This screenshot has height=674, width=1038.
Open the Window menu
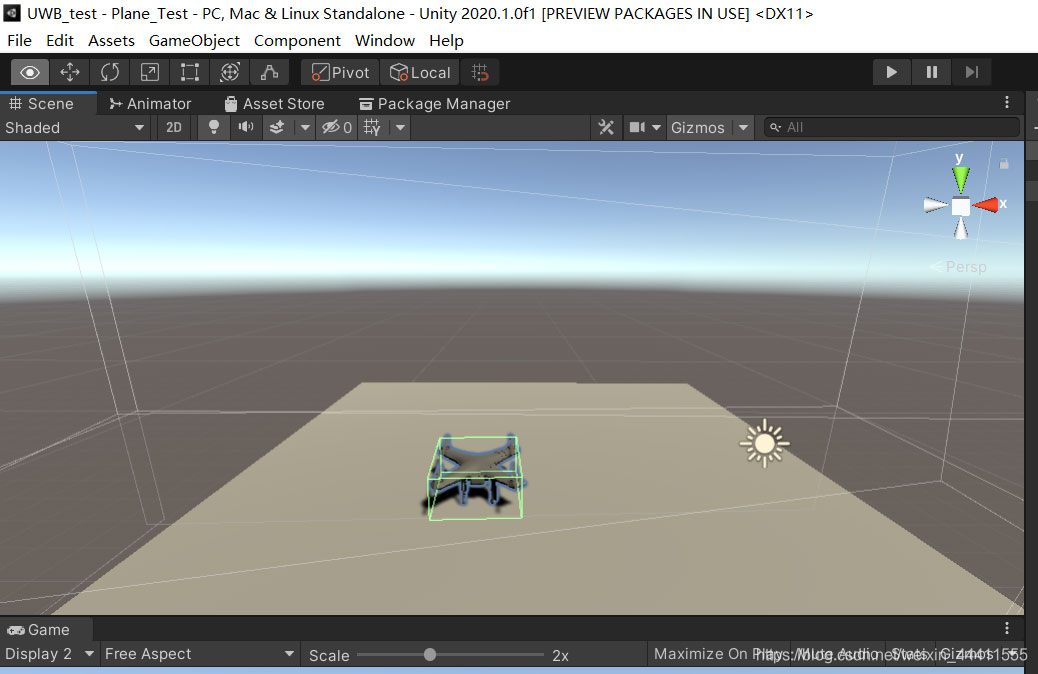(385, 40)
